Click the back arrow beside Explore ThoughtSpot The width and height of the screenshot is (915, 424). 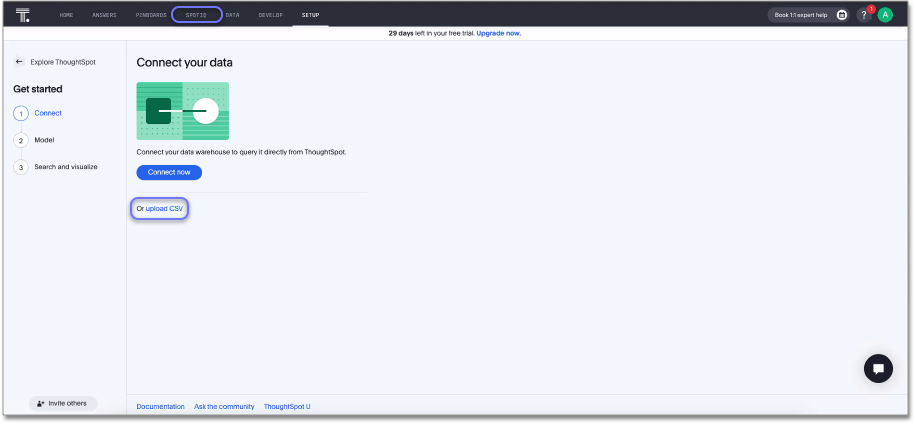pyautogui.click(x=19, y=62)
